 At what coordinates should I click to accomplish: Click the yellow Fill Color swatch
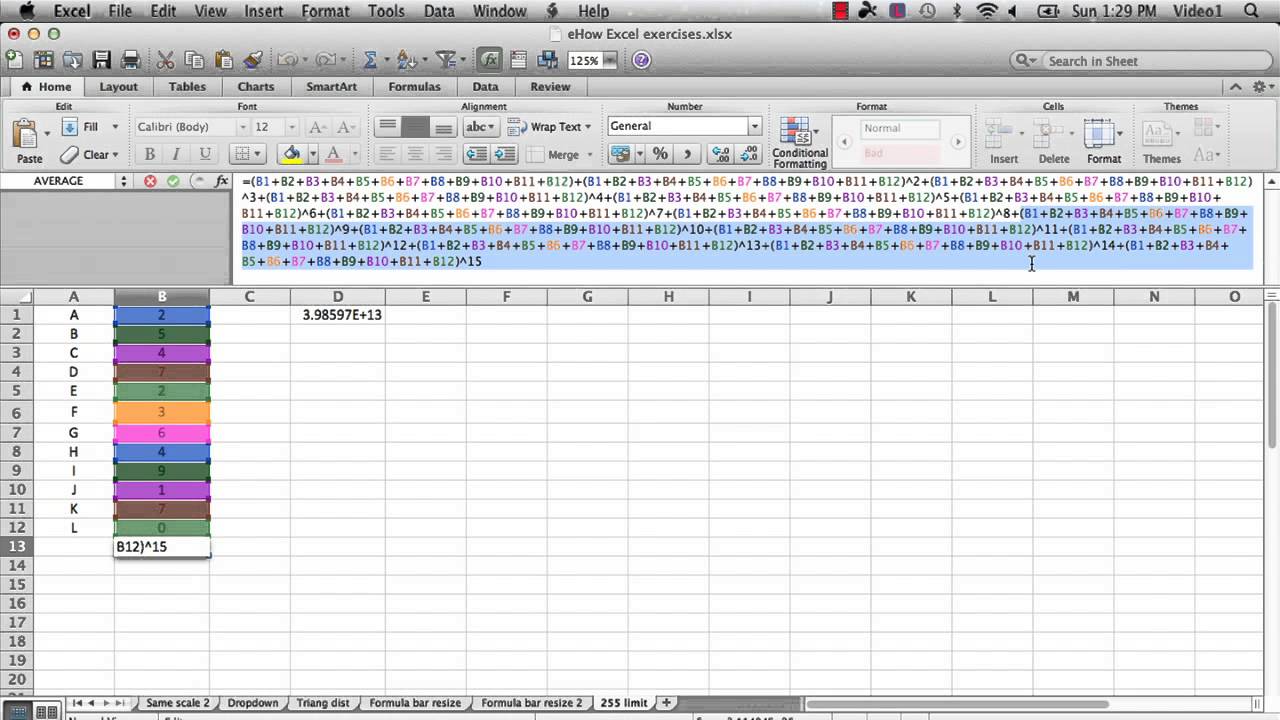(291, 154)
